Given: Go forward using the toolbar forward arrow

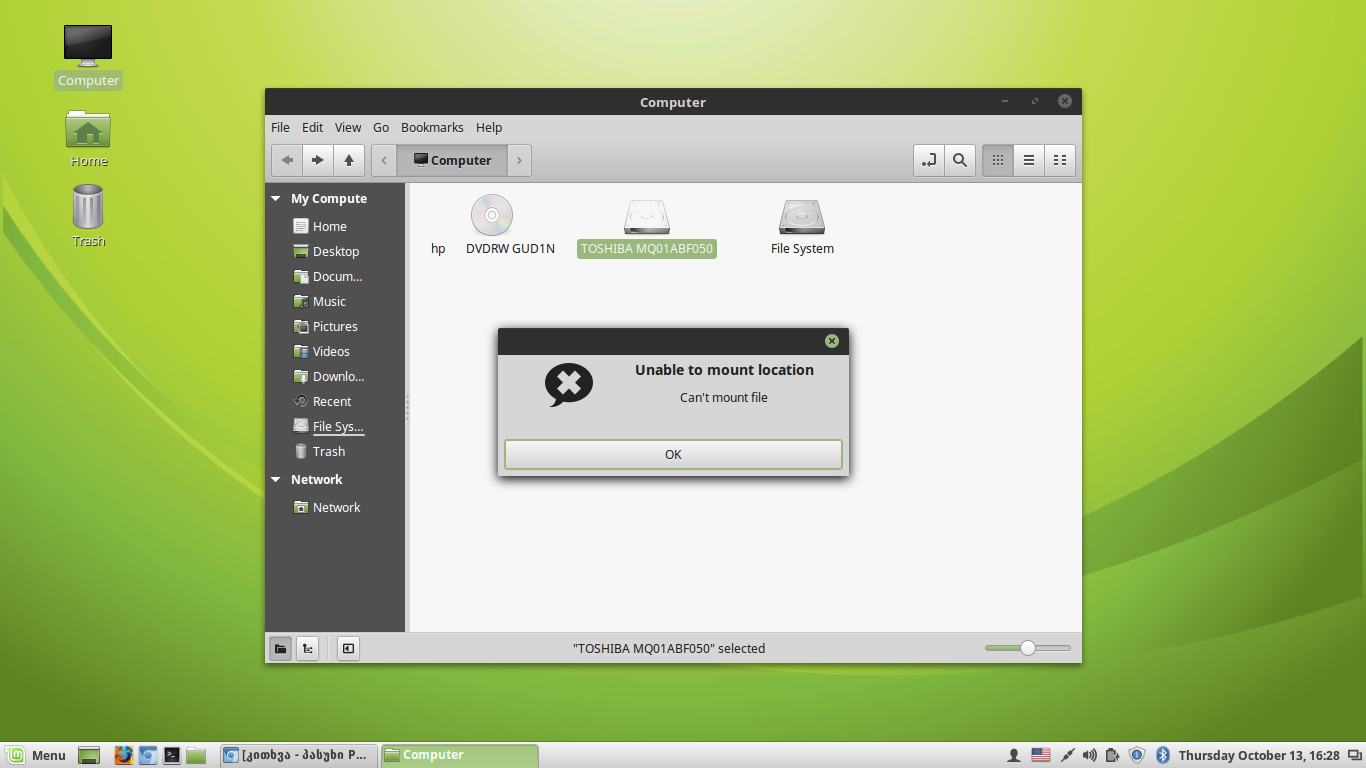Looking at the screenshot, I should coord(318,160).
